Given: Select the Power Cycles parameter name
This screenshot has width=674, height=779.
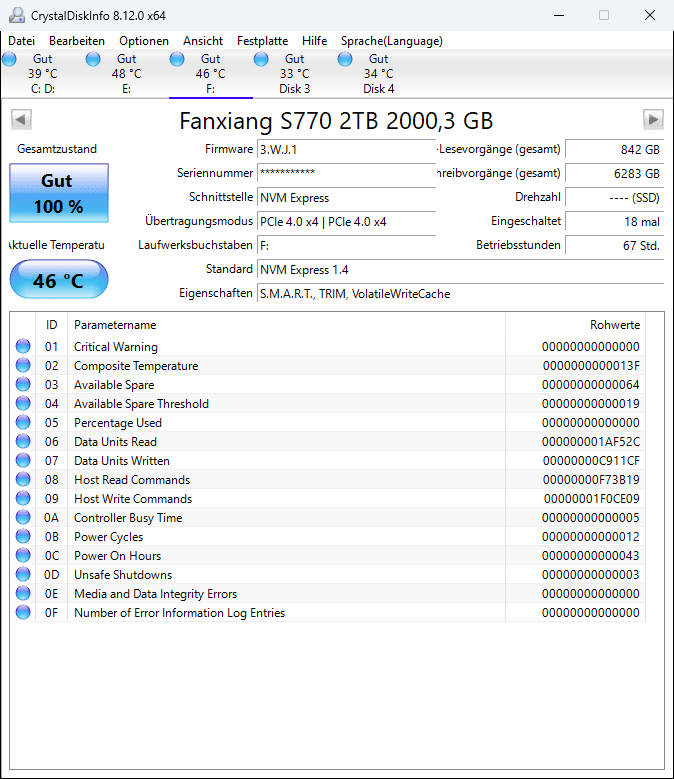Looking at the screenshot, I should click(x=108, y=537).
